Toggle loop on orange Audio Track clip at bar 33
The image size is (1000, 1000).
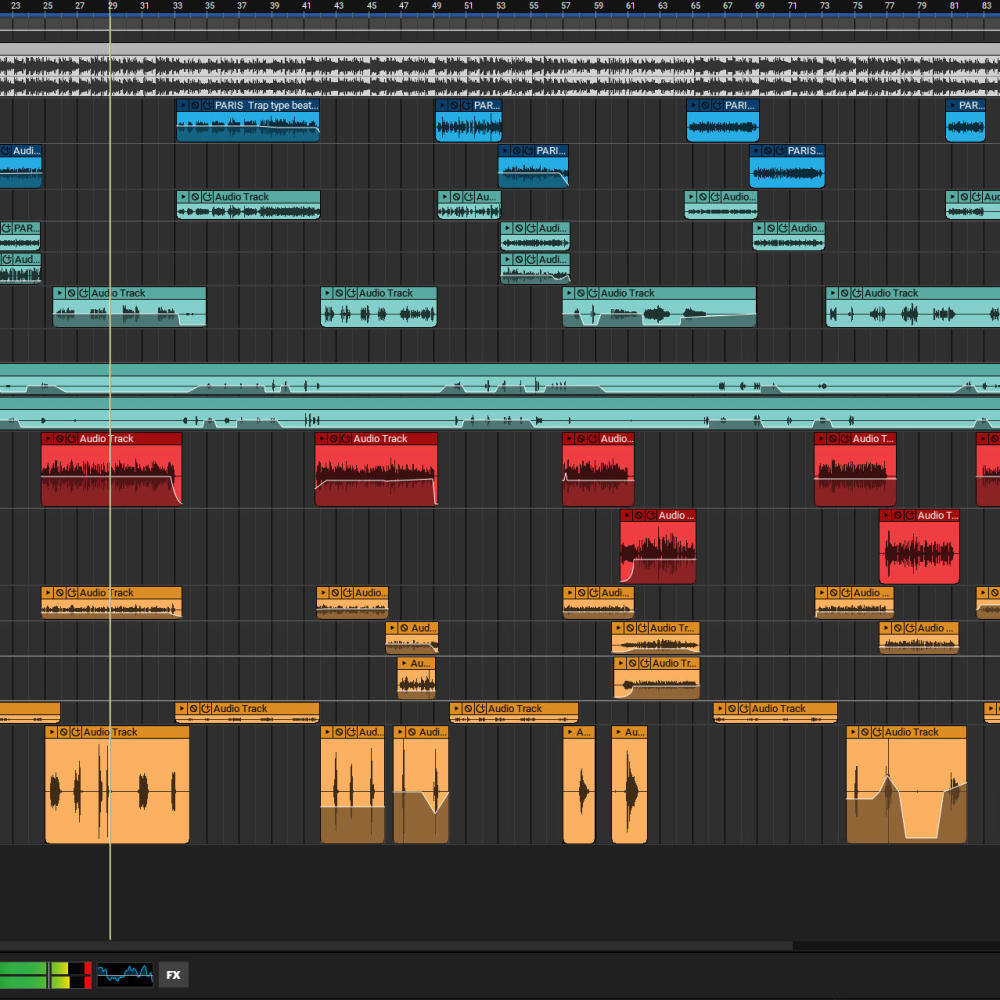[x=206, y=709]
